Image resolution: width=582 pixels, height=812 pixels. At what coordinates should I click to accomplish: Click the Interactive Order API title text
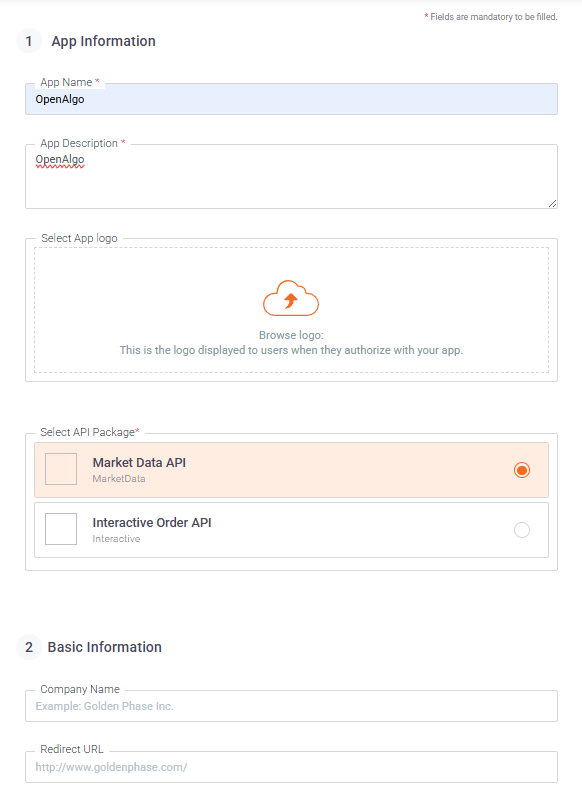[x=152, y=523]
